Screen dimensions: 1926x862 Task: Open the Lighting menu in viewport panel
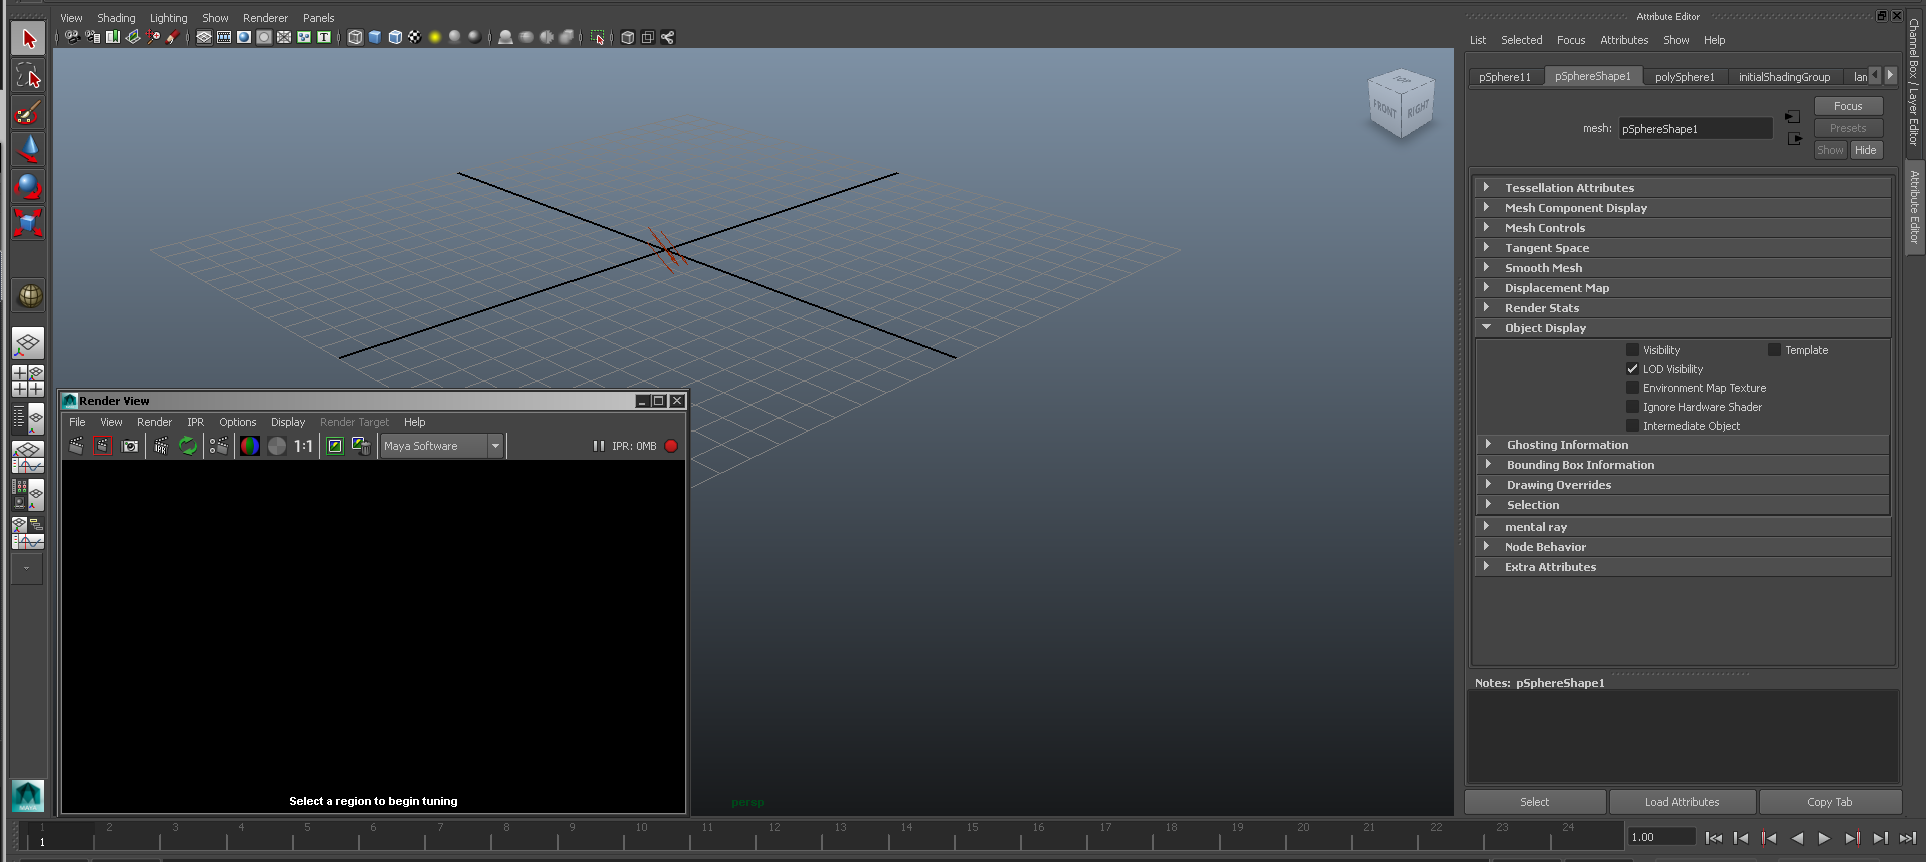(169, 18)
